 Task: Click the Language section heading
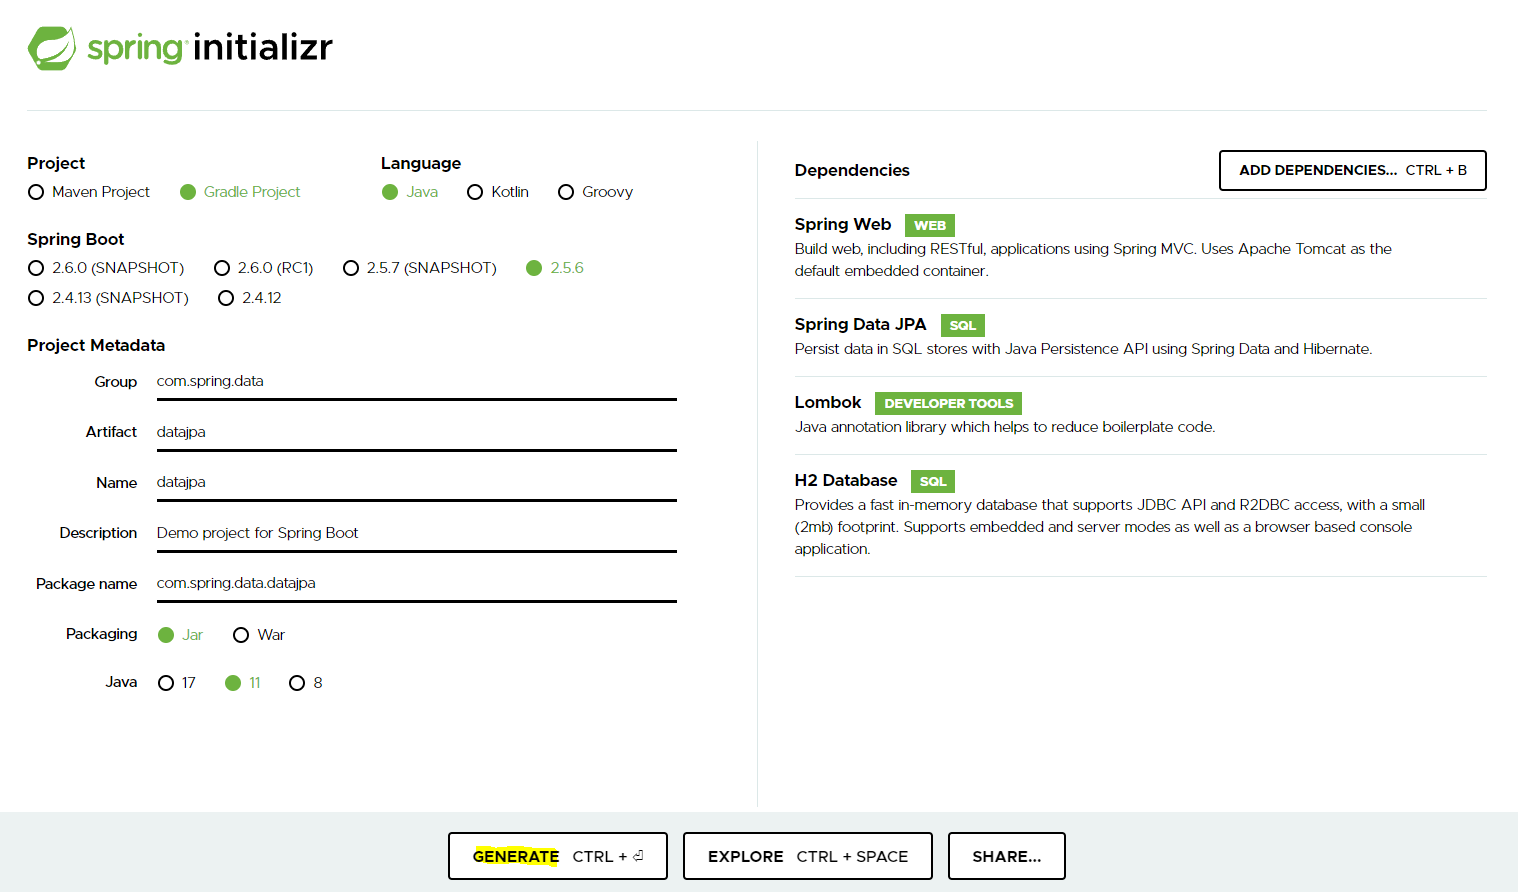coord(421,163)
